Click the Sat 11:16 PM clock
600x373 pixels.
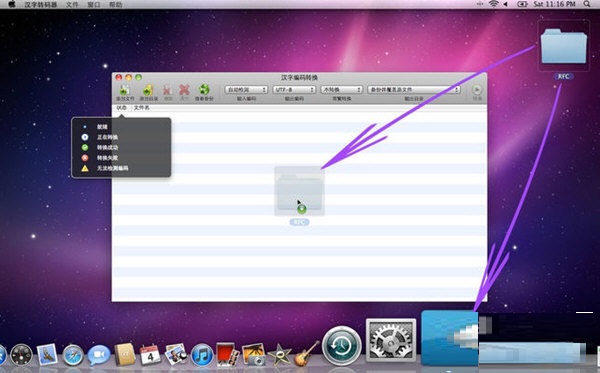554,4
